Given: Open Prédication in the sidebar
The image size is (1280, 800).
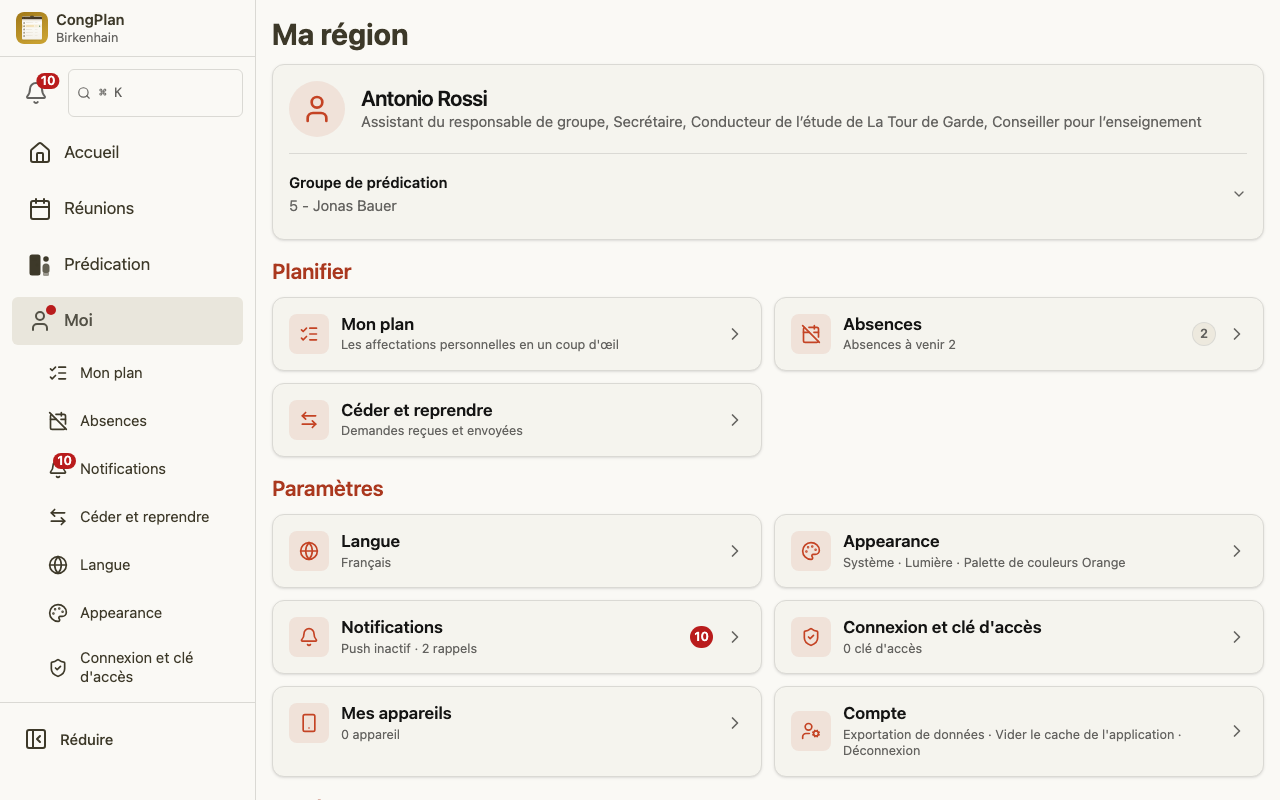Looking at the screenshot, I should coord(127,264).
